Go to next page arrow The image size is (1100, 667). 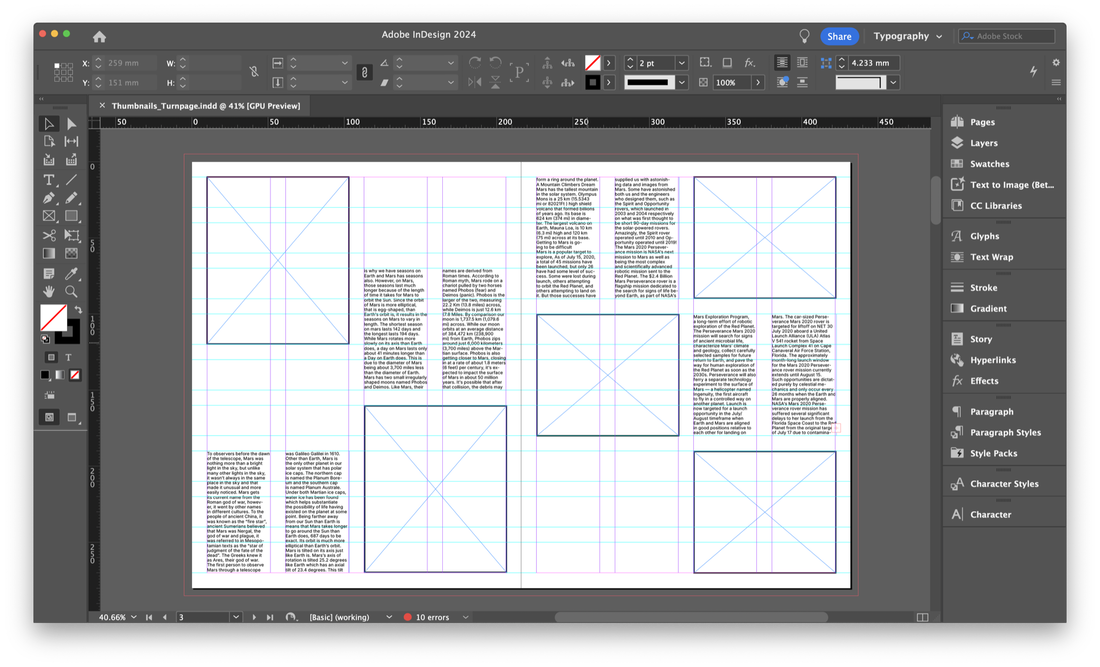(x=254, y=617)
